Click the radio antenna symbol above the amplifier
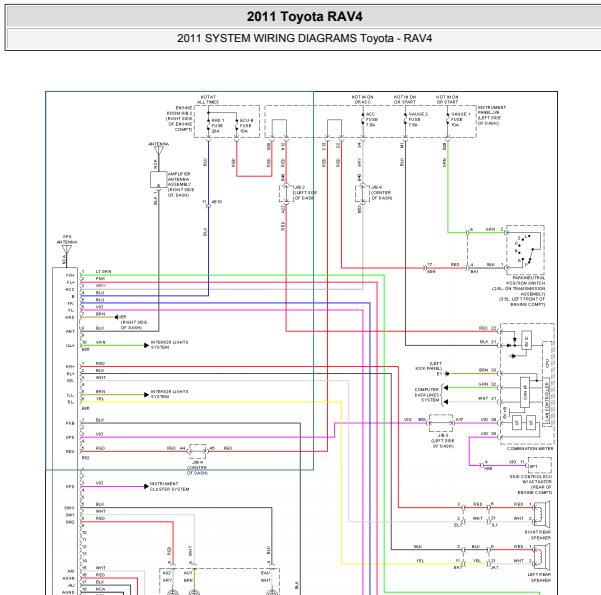The width and height of the screenshot is (601, 595). click(x=159, y=150)
